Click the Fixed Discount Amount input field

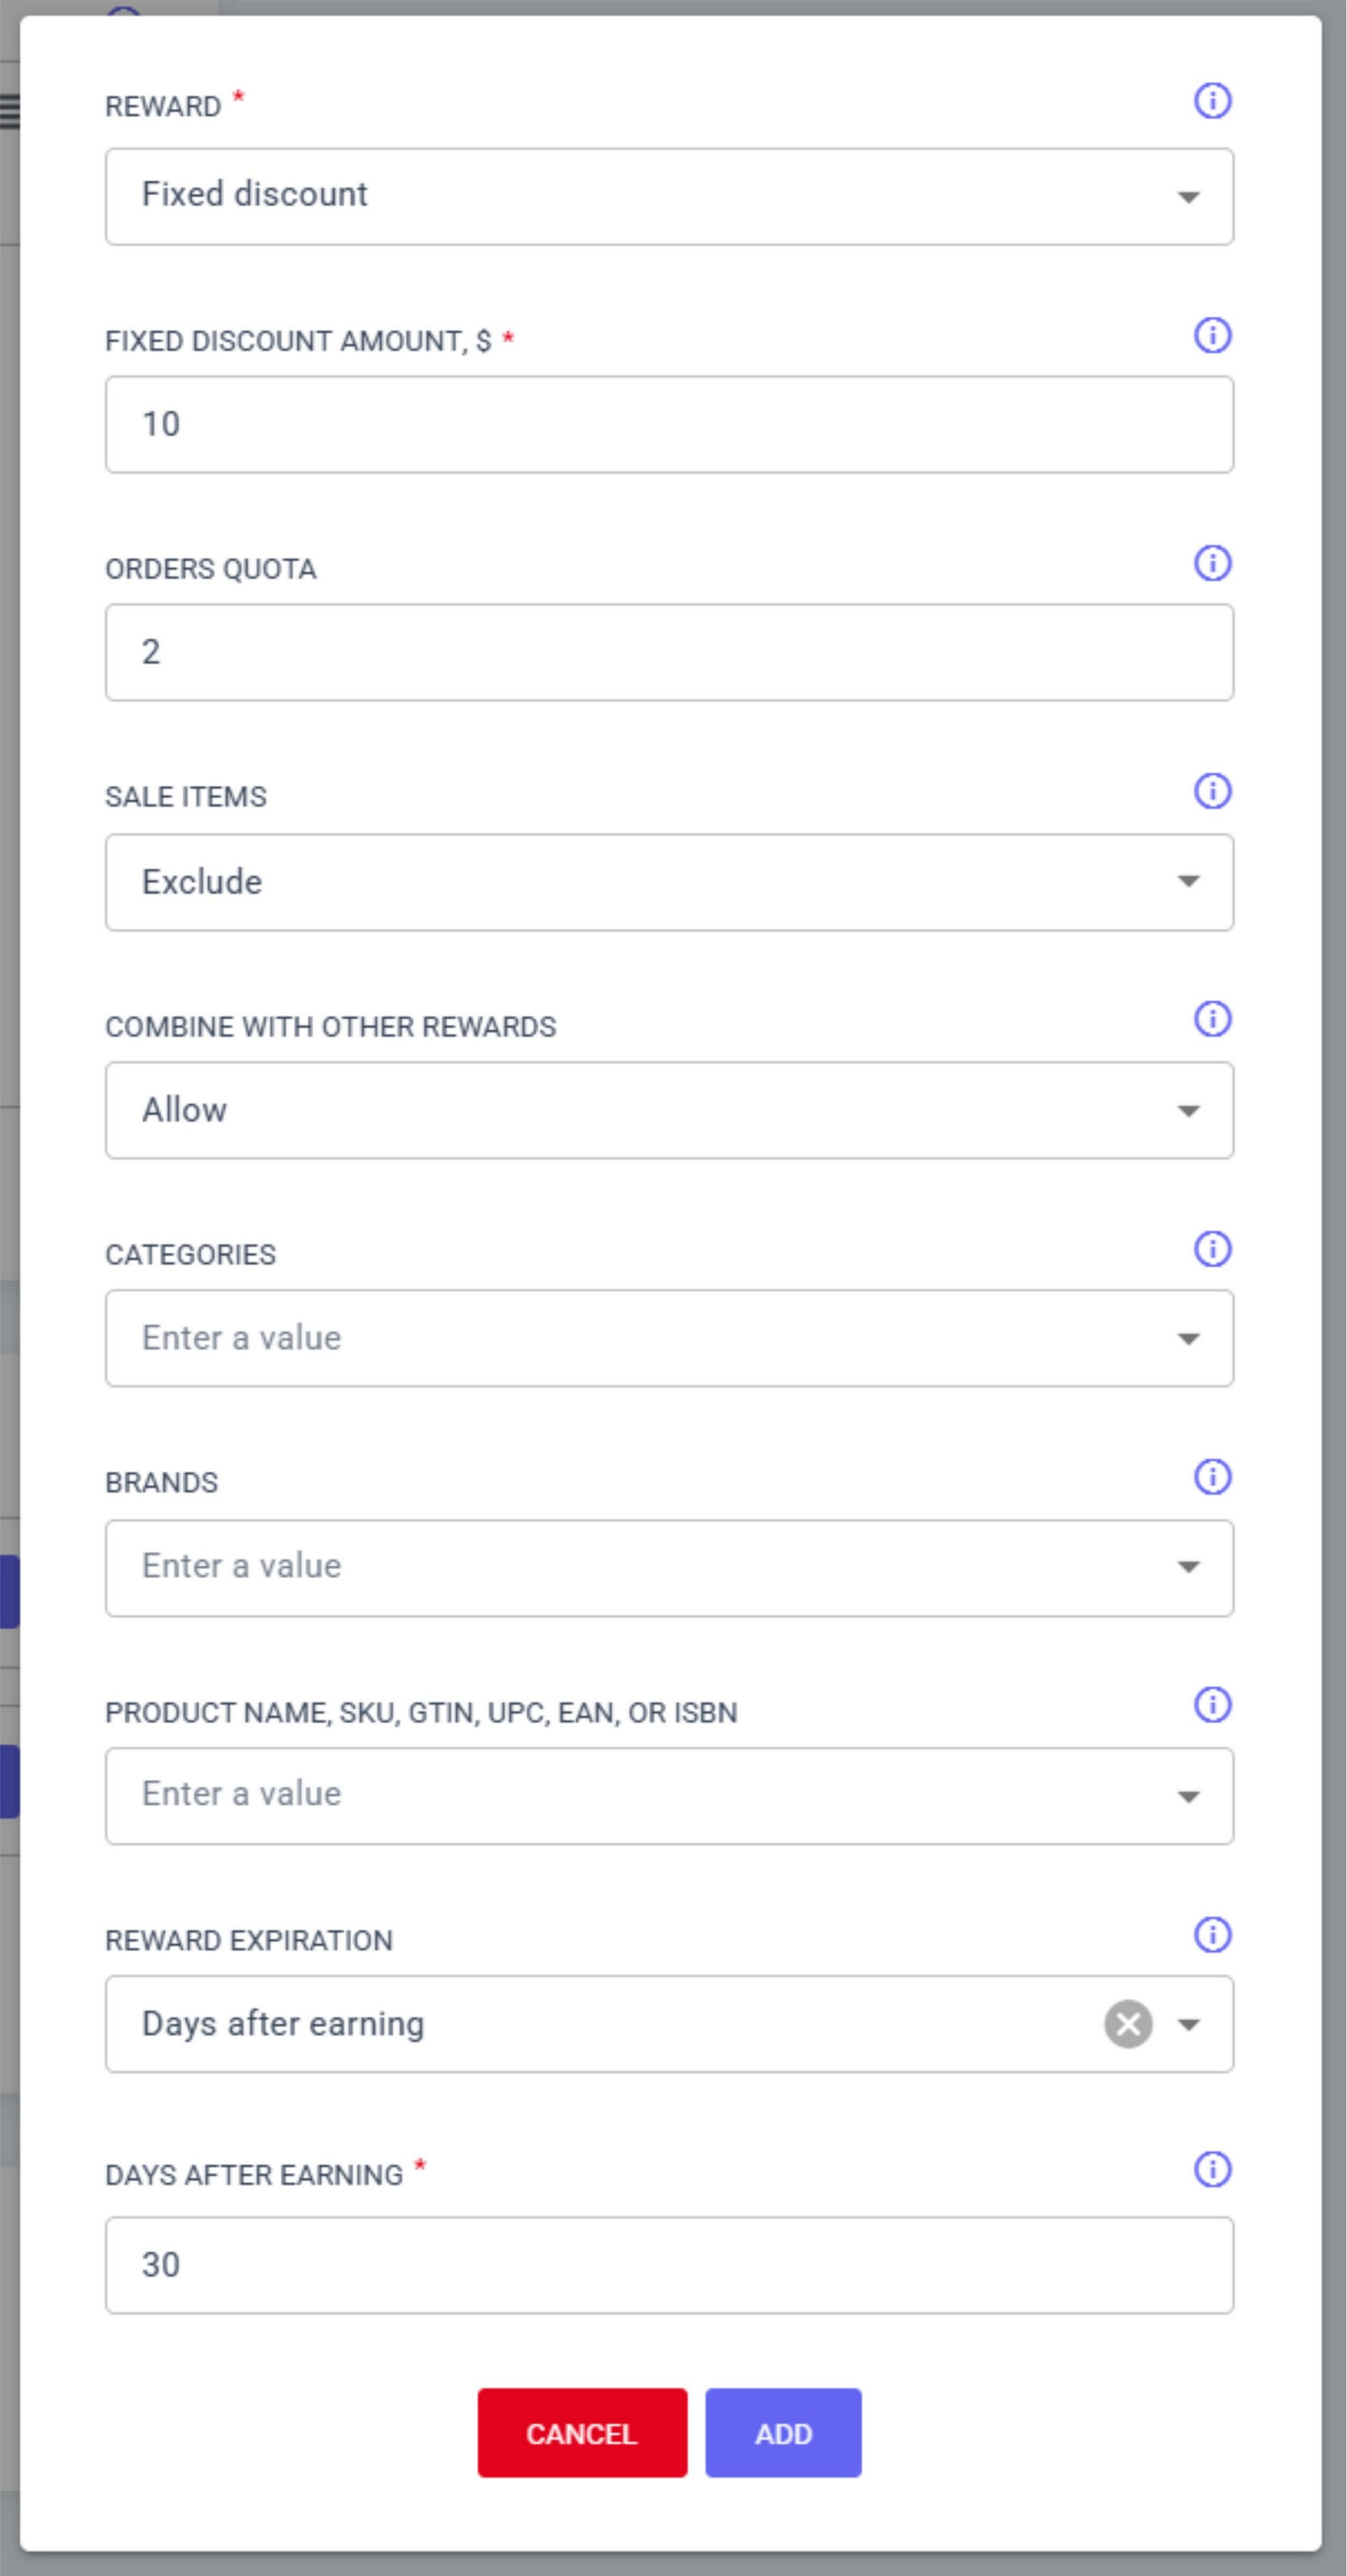tap(668, 424)
